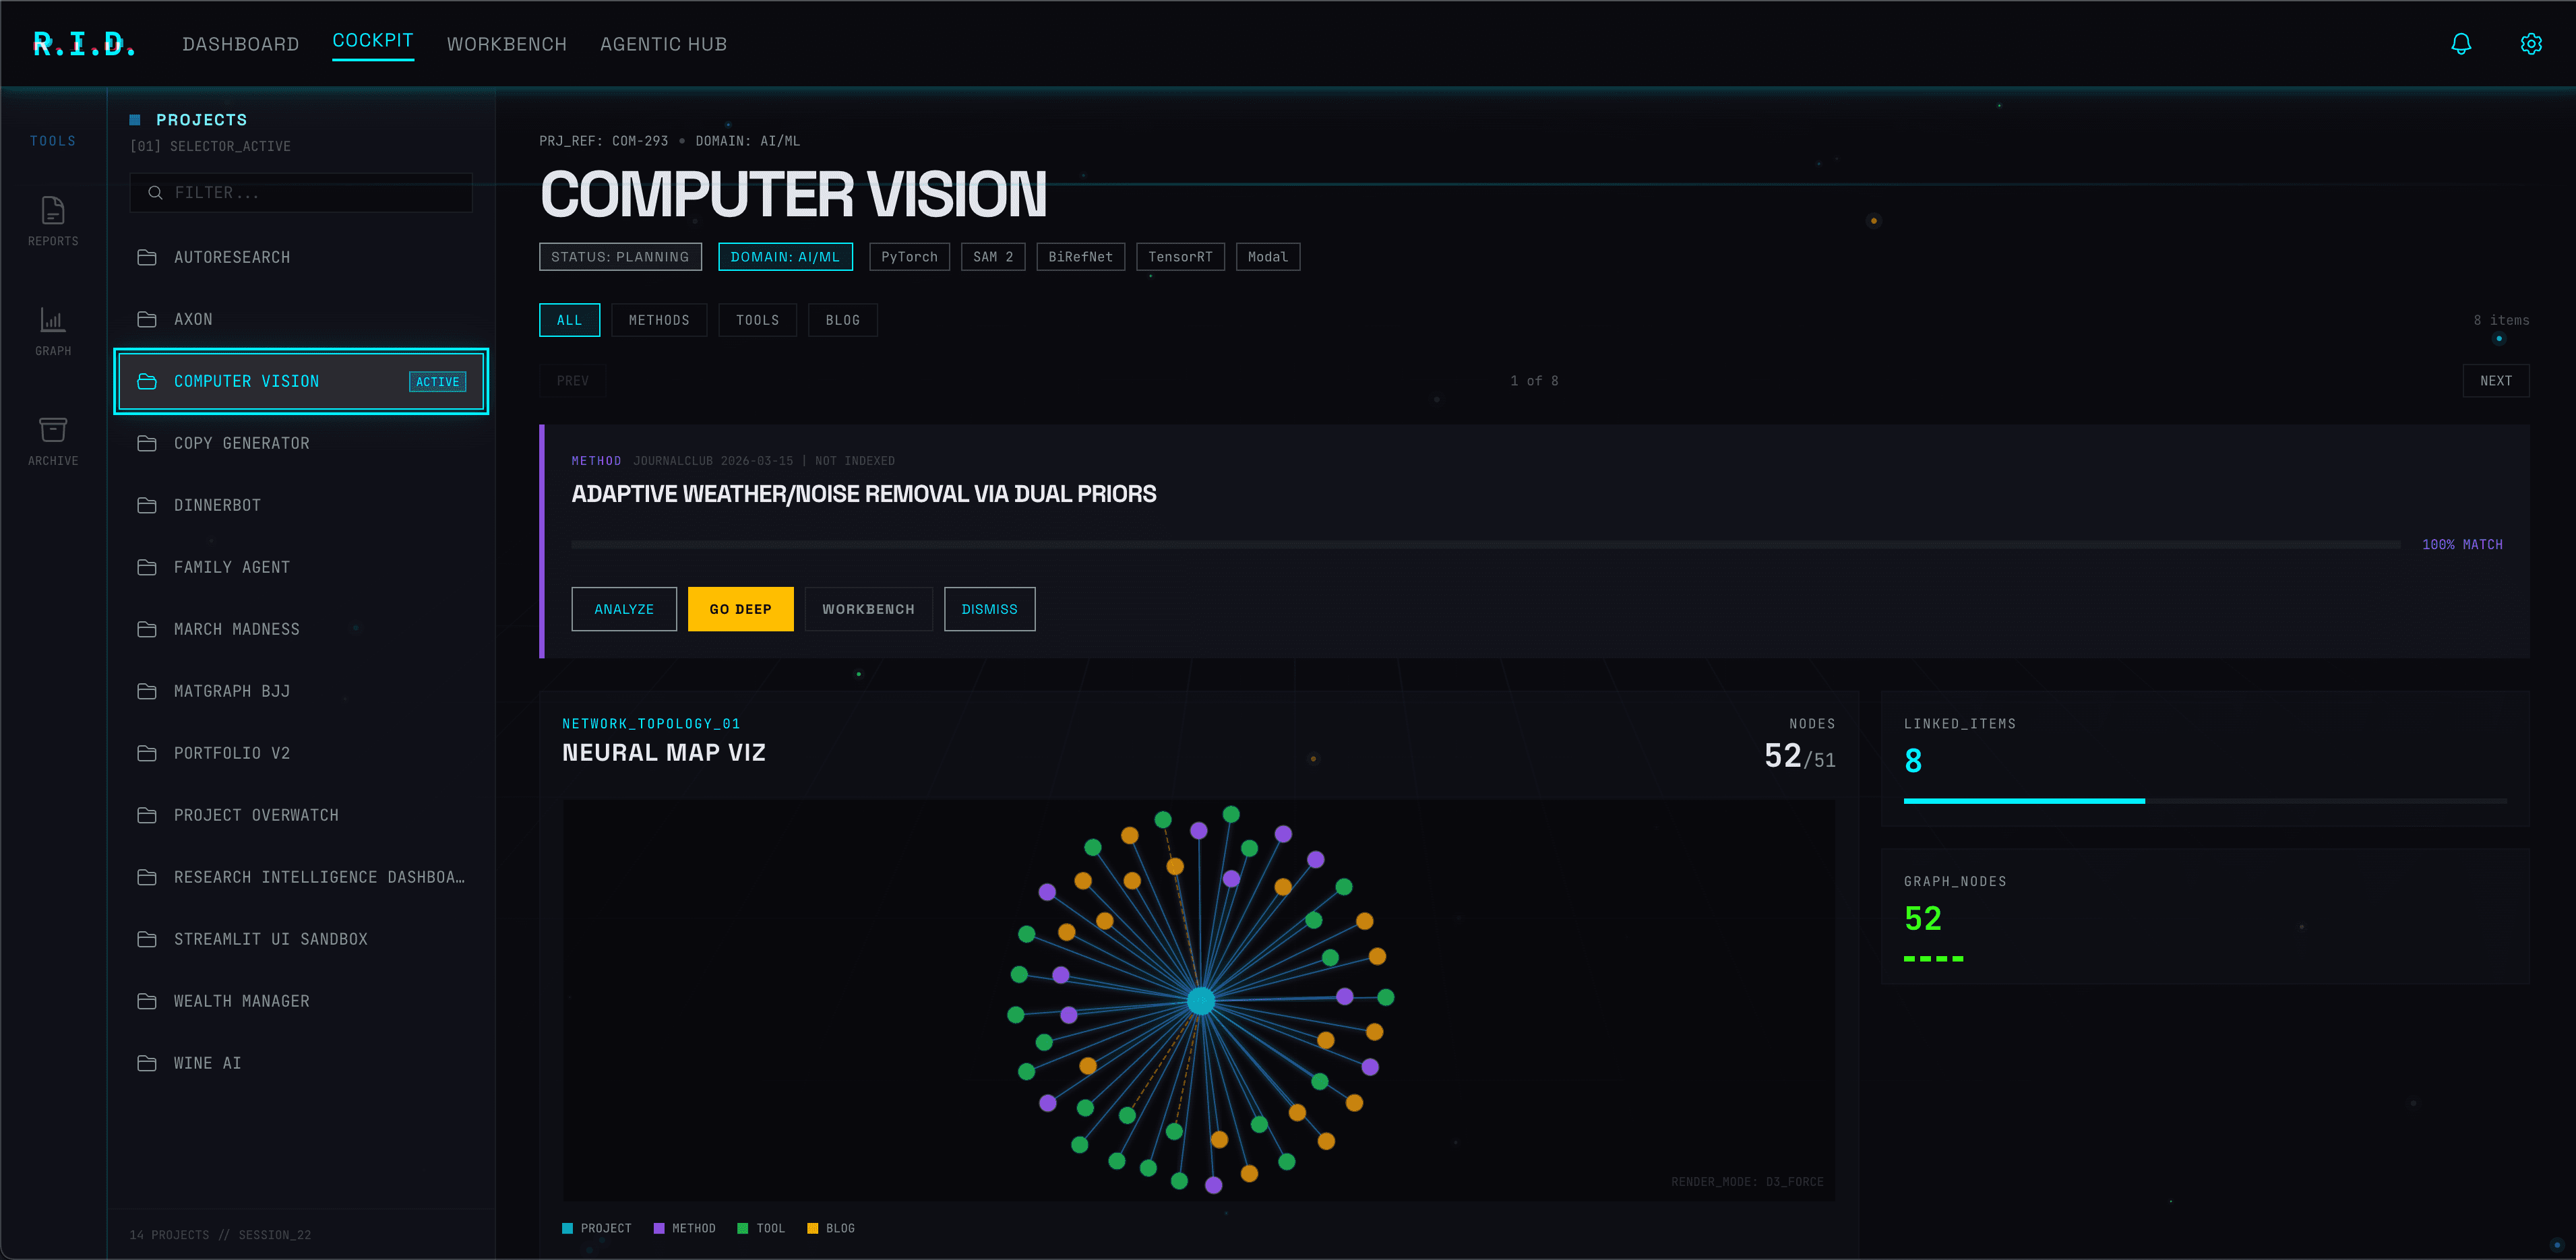Enable the BLOG filter chip
The height and width of the screenshot is (1260, 2576).
(842, 320)
